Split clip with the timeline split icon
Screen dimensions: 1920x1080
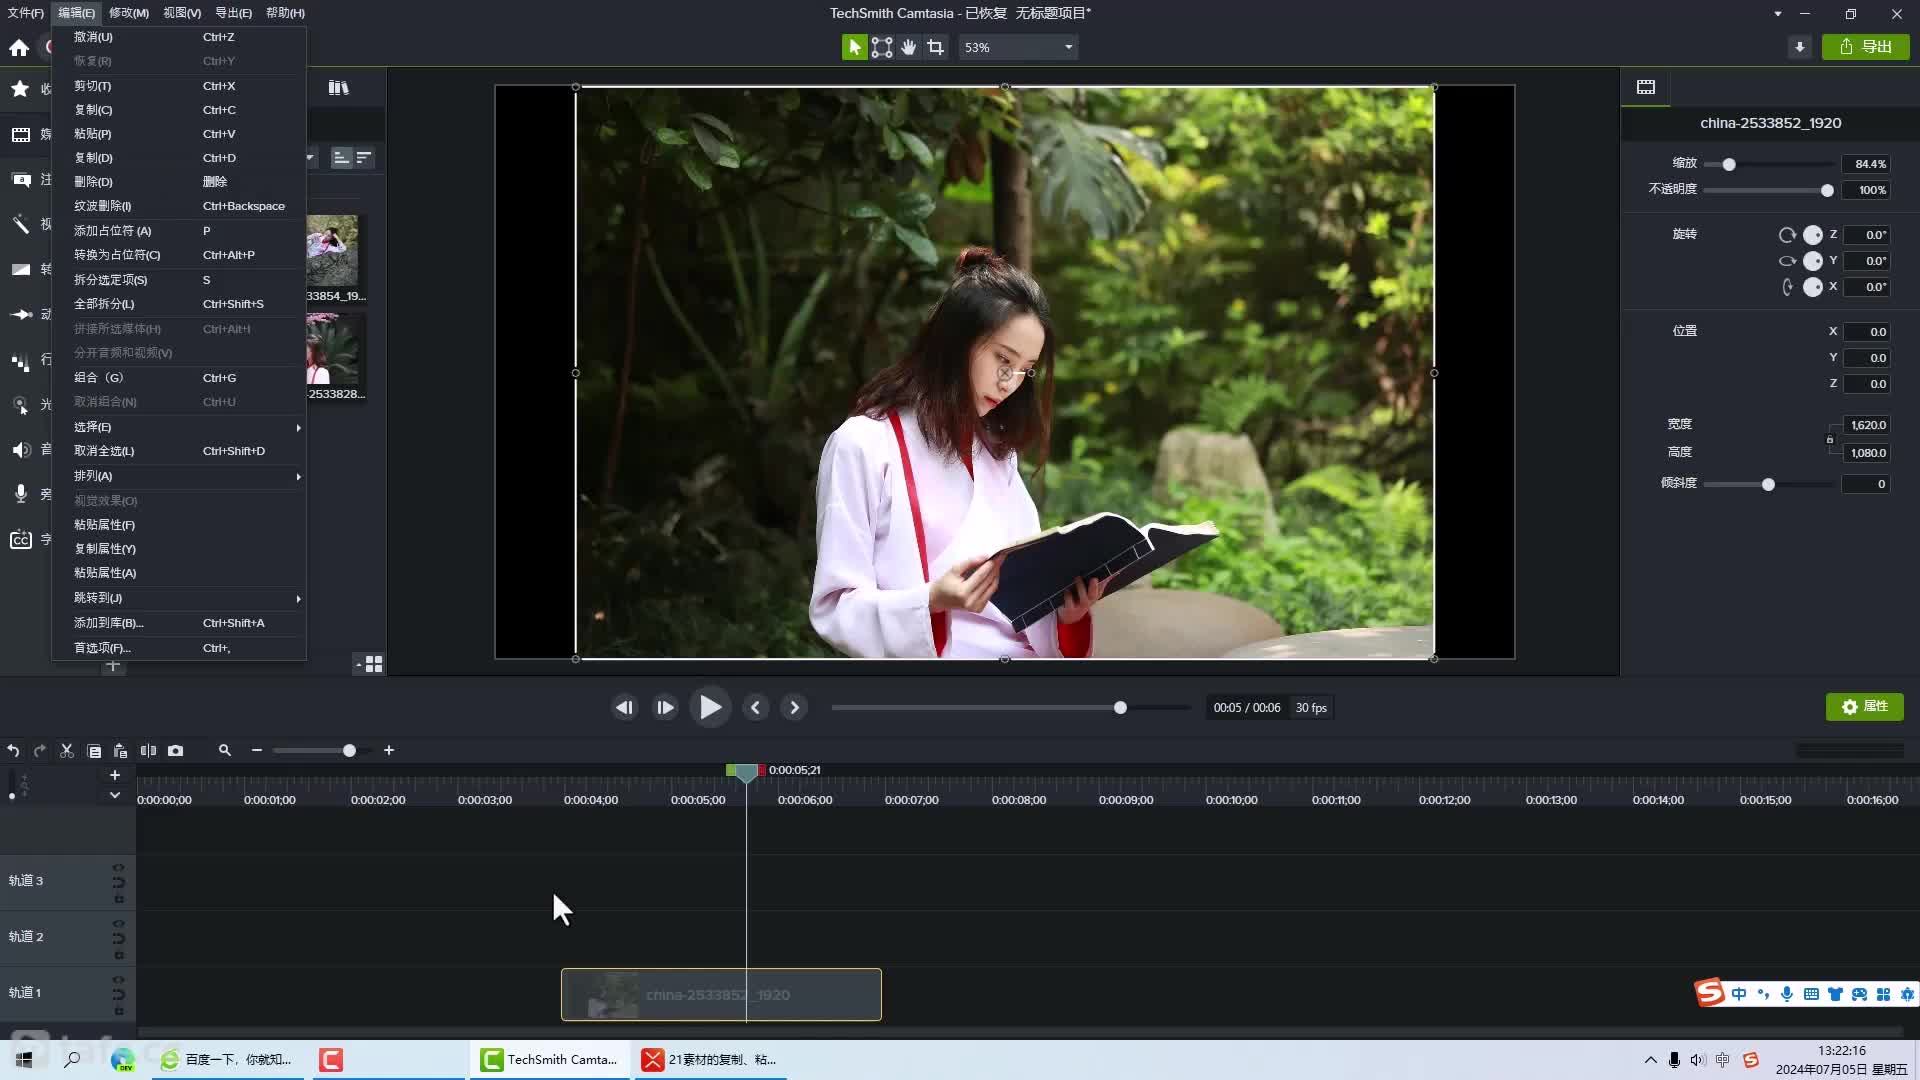click(x=148, y=750)
